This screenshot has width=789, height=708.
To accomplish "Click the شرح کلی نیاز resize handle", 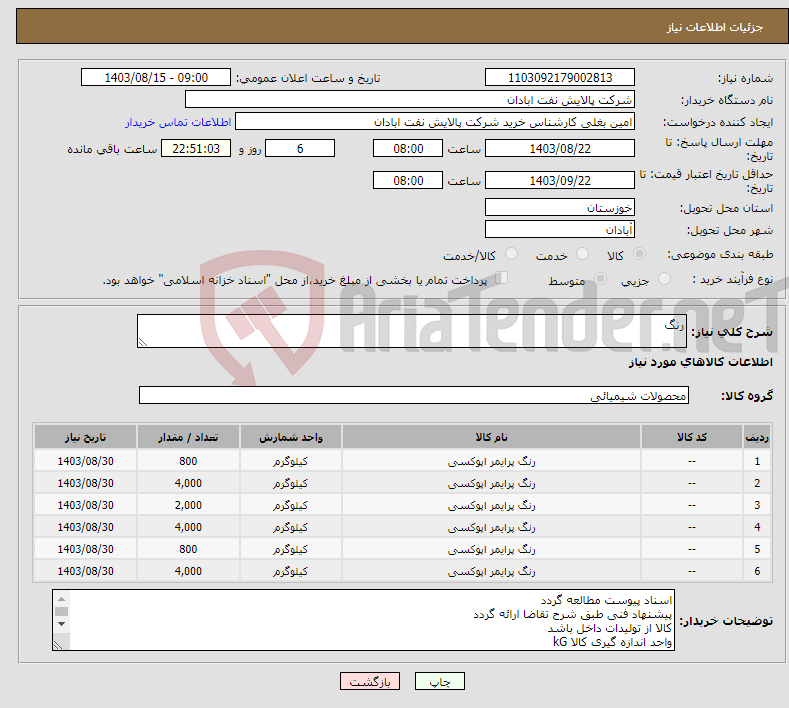I will point(143,342).
